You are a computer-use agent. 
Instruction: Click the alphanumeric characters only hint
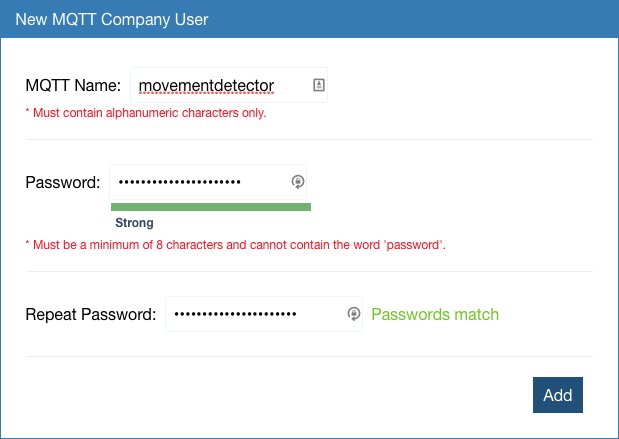(150, 113)
